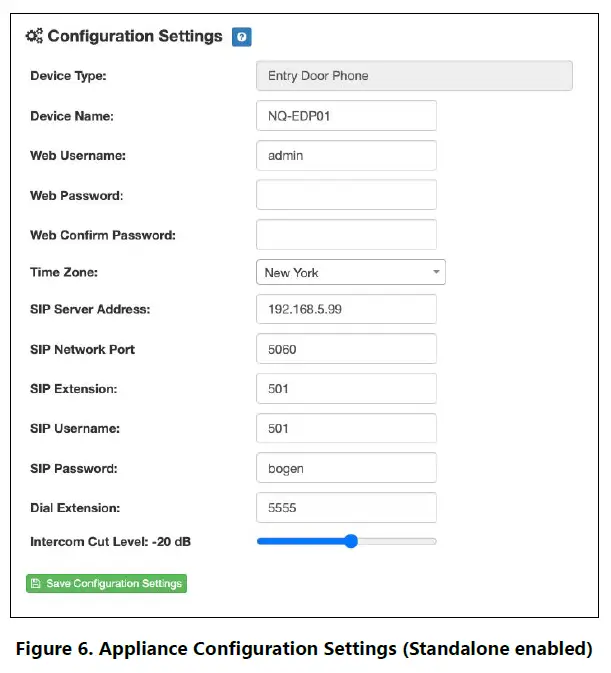The width and height of the screenshot is (611, 673).
Task: Click the gears icon beside Configuration Settings
Action: tap(34, 37)
